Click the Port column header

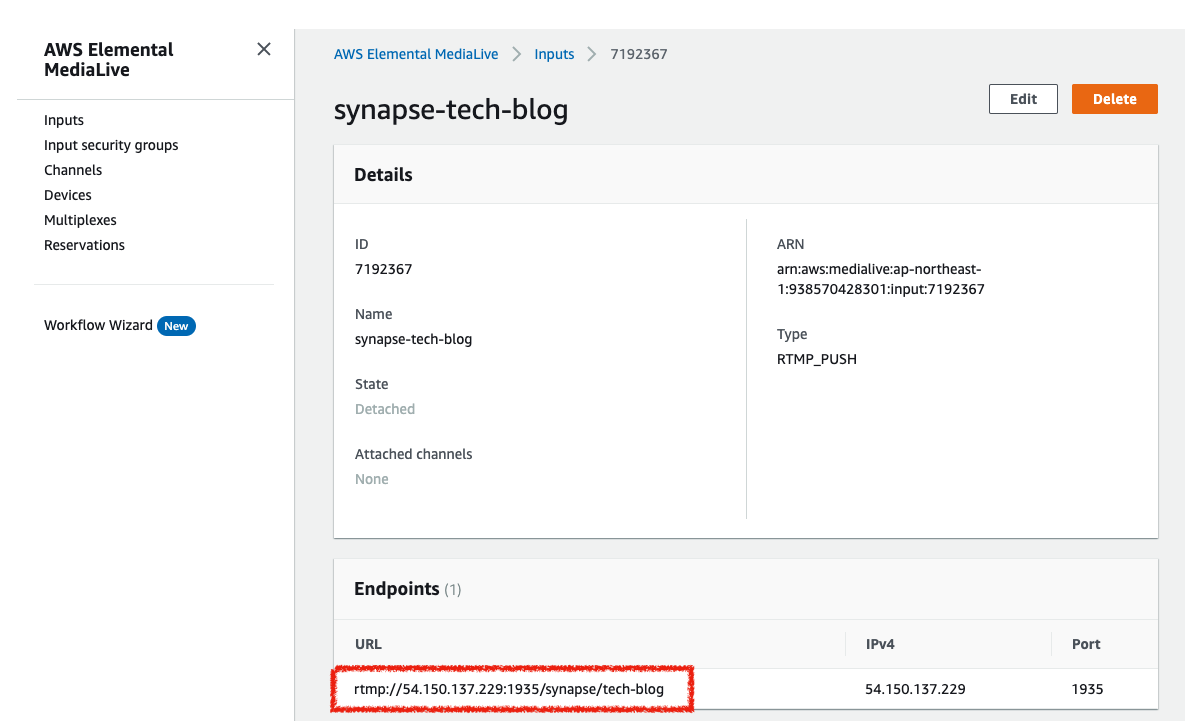(x=1086, y=644)
